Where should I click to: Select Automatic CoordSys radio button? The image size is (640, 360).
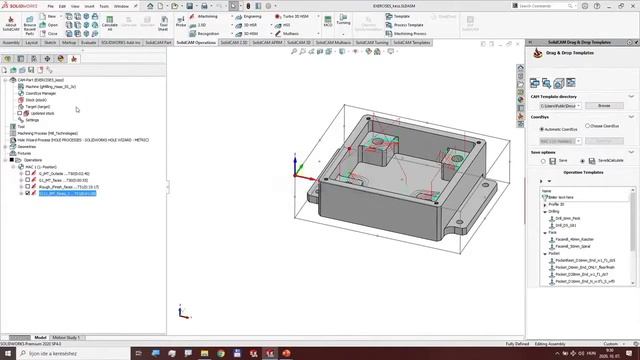coord(542,129)
